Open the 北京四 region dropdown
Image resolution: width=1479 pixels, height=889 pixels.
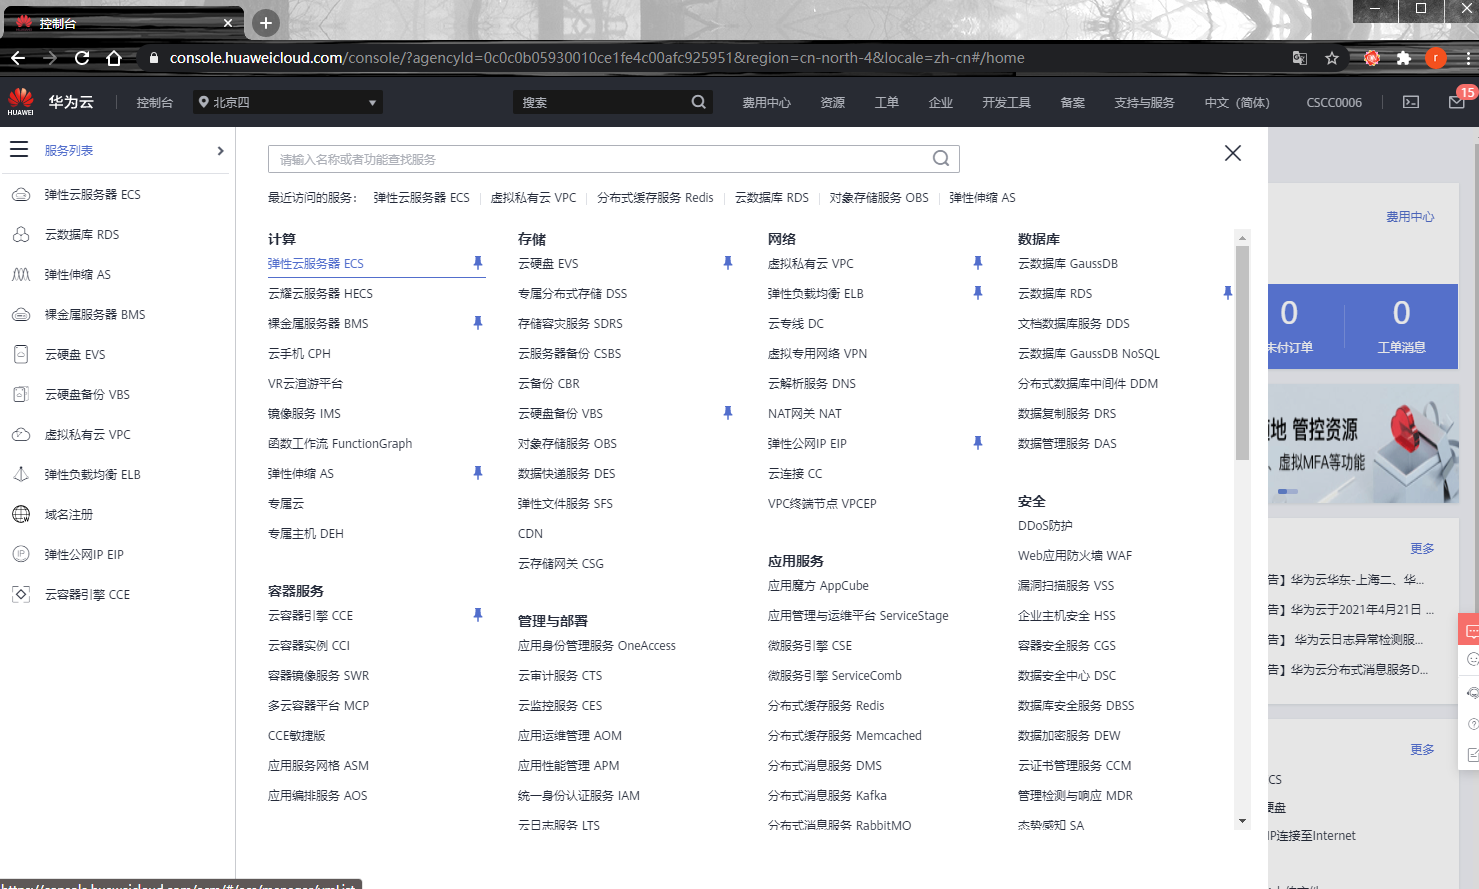pos(288,102)
